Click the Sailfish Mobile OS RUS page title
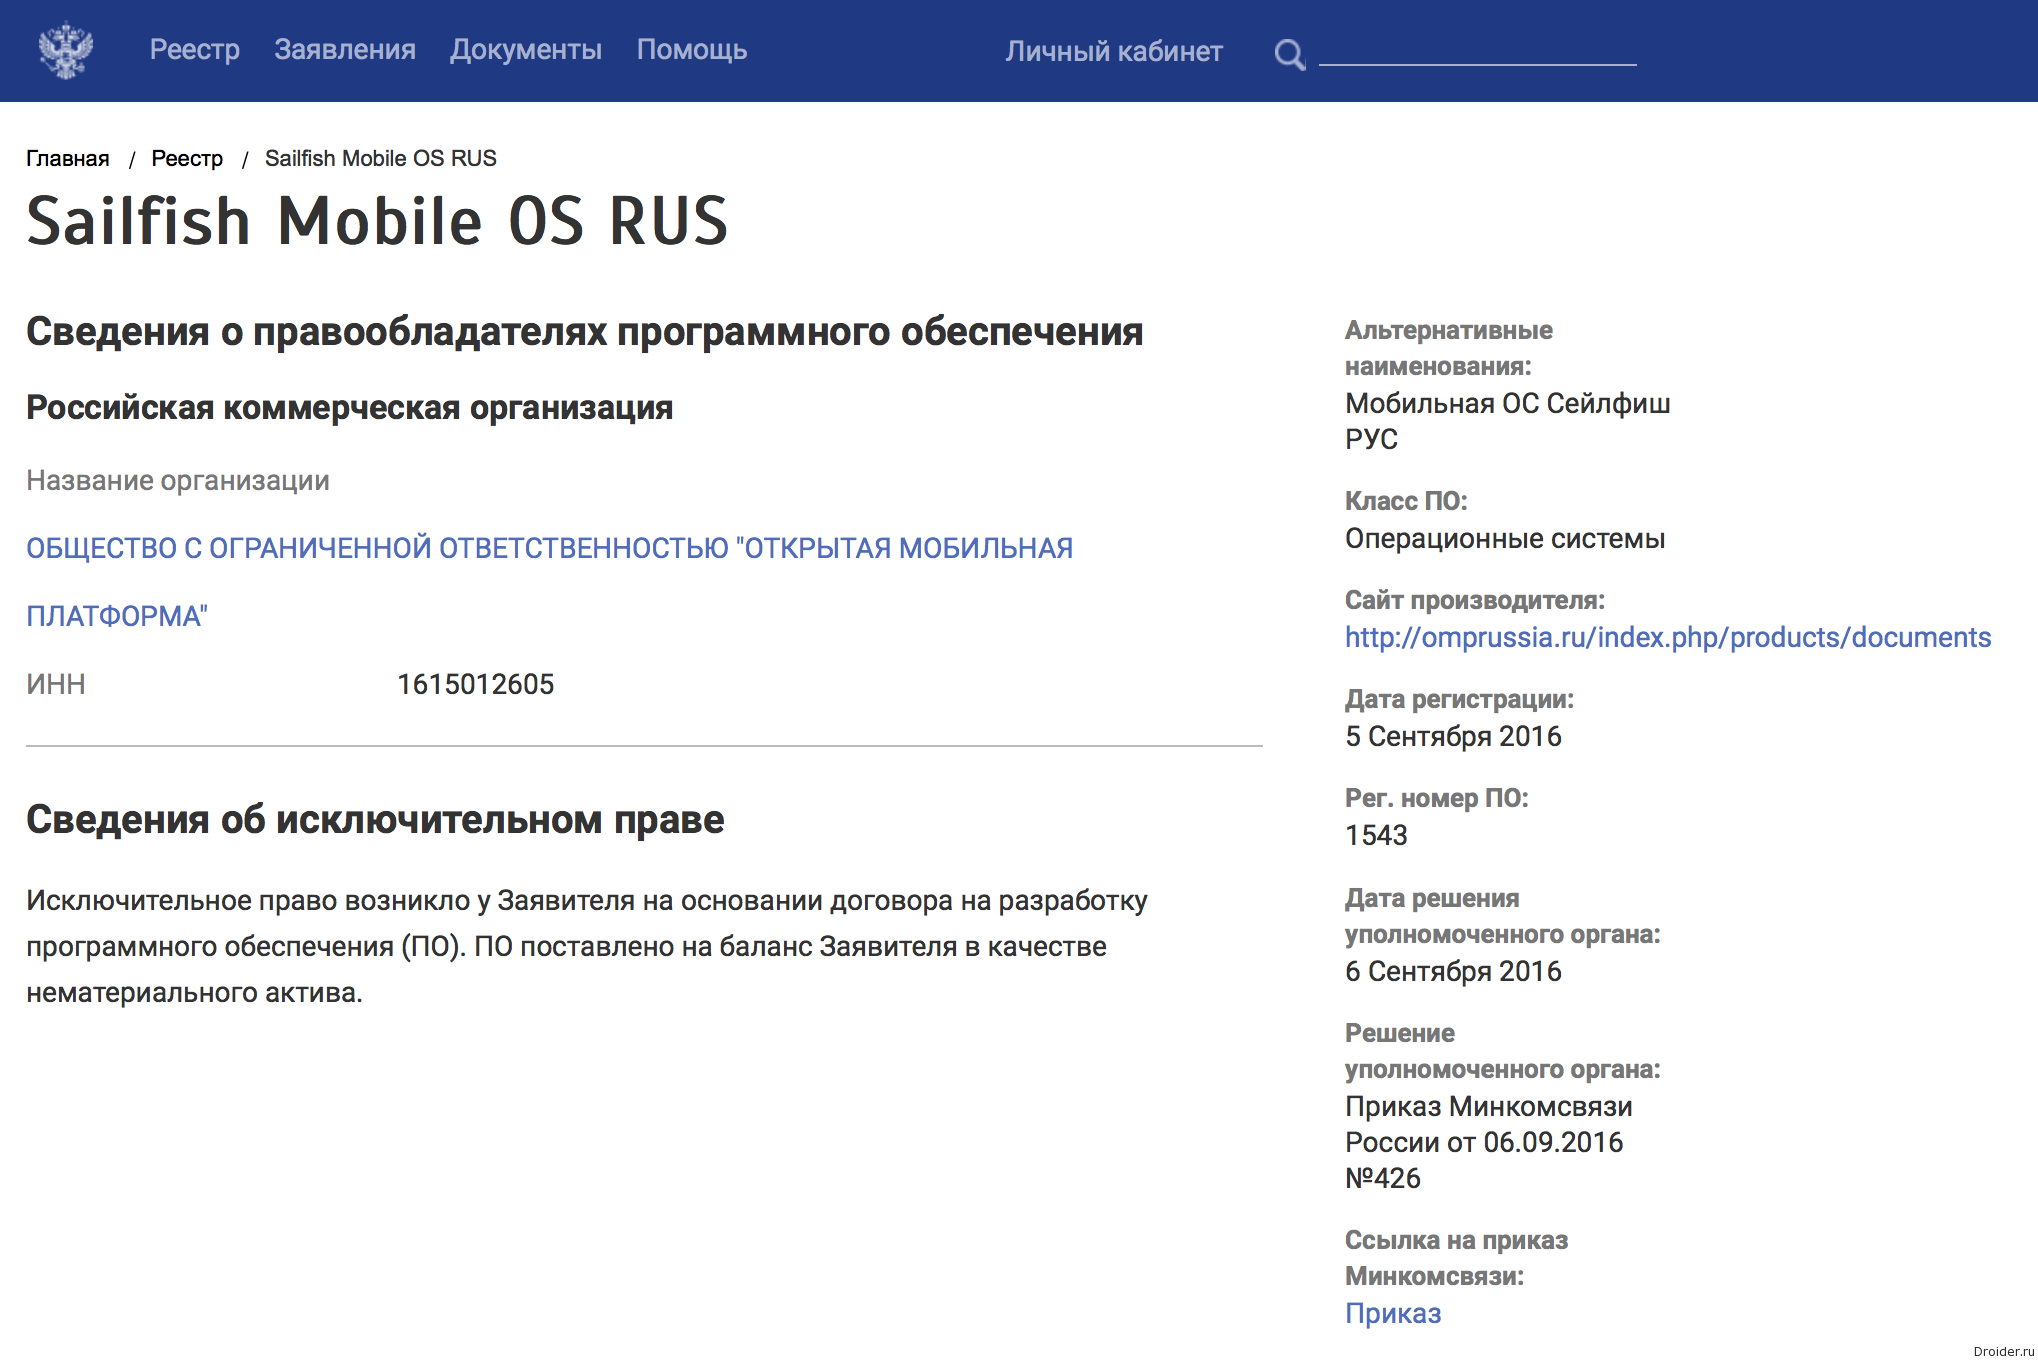2038x1360 pixels. click(x=377, y=221)
